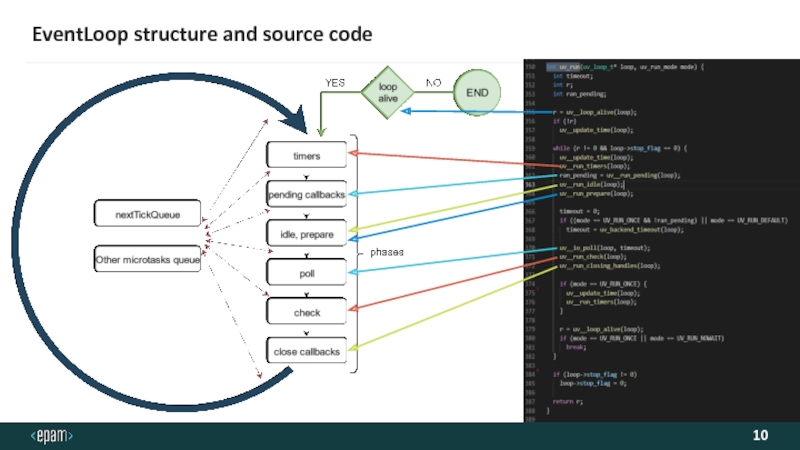Image resolution: width=800 pixels, height=450 pixels.
Task: Click the green END circle
Action: (477, 92)
